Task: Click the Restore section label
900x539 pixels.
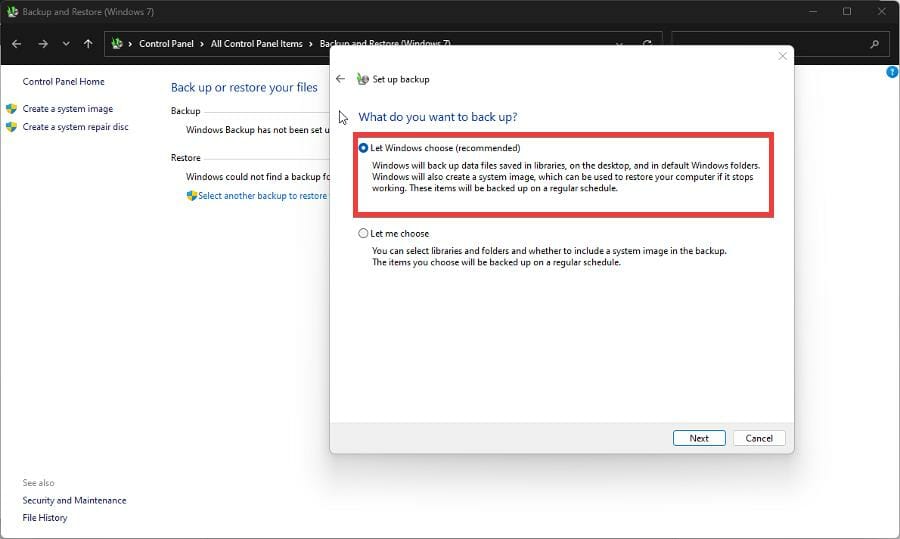Action: (185, 158)
